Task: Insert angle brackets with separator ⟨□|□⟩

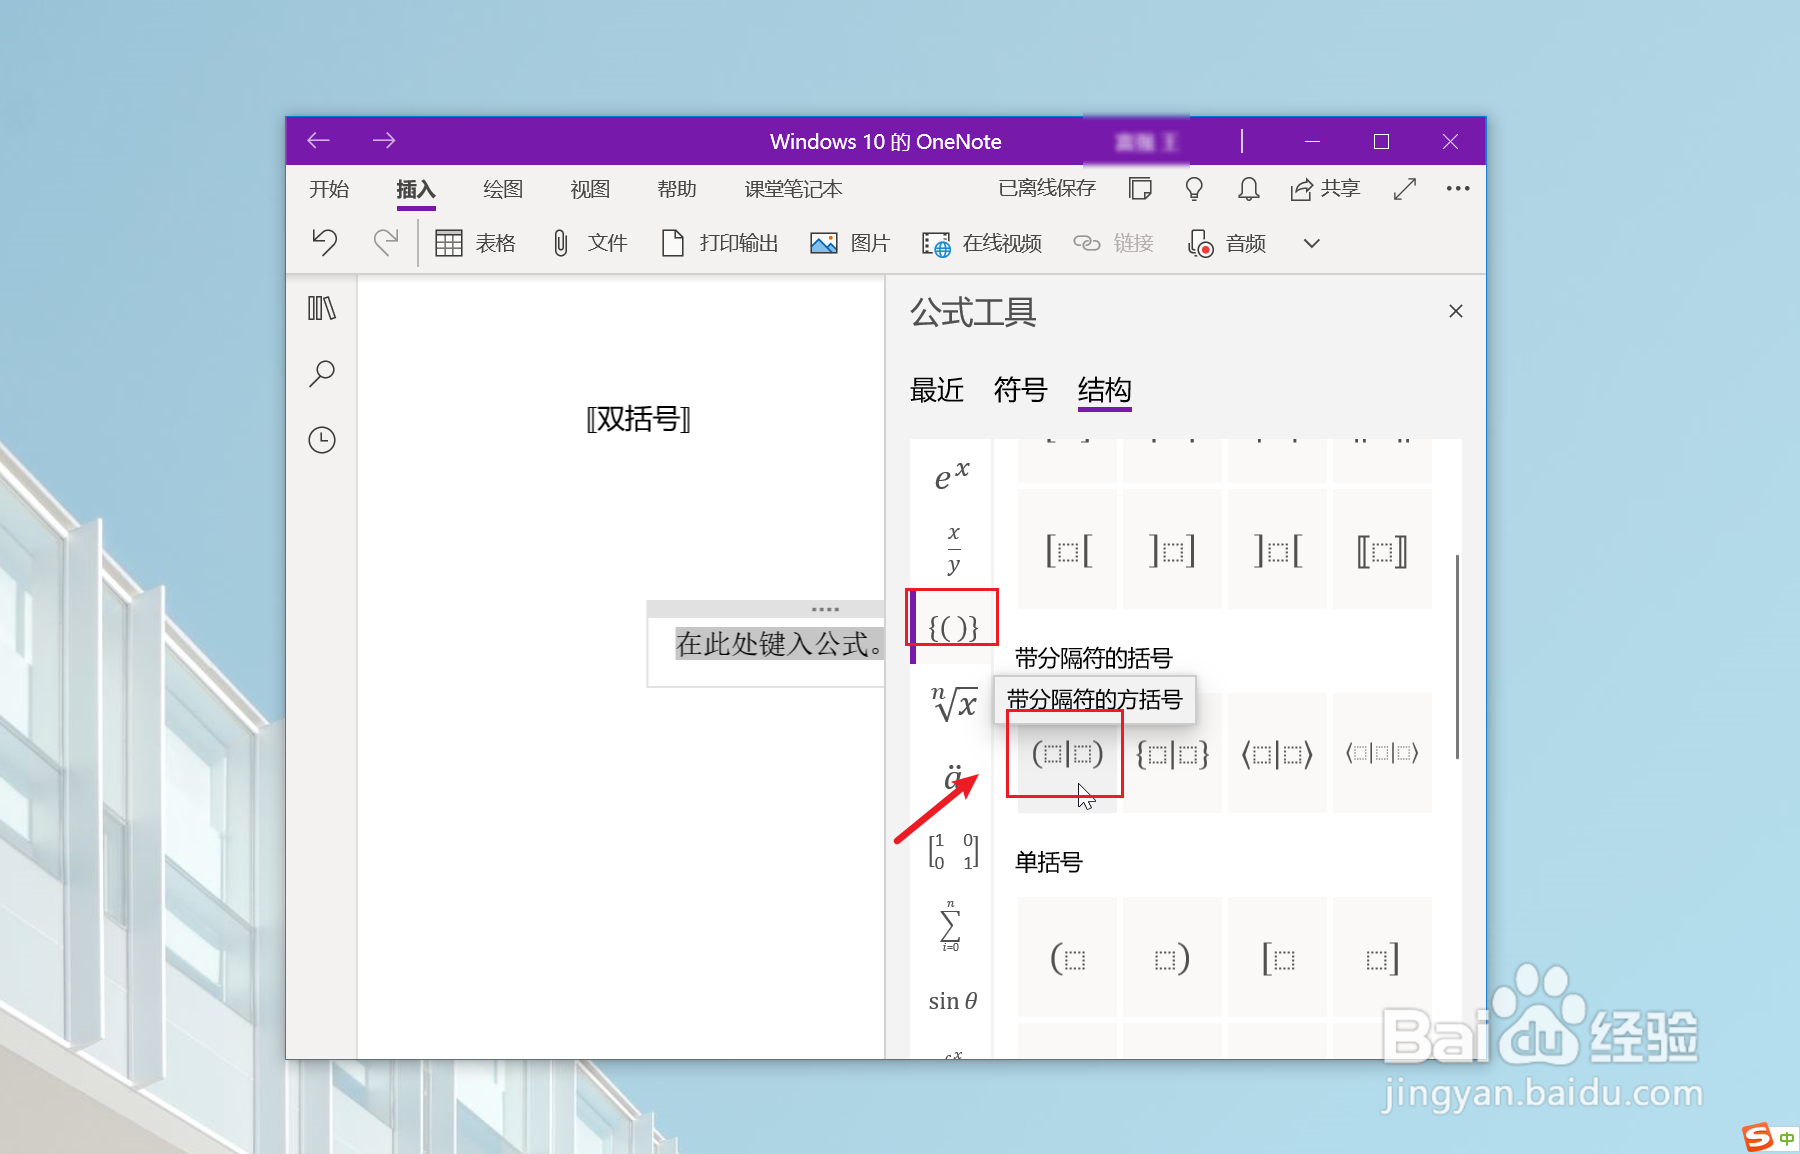Action: coord(1277,754)
